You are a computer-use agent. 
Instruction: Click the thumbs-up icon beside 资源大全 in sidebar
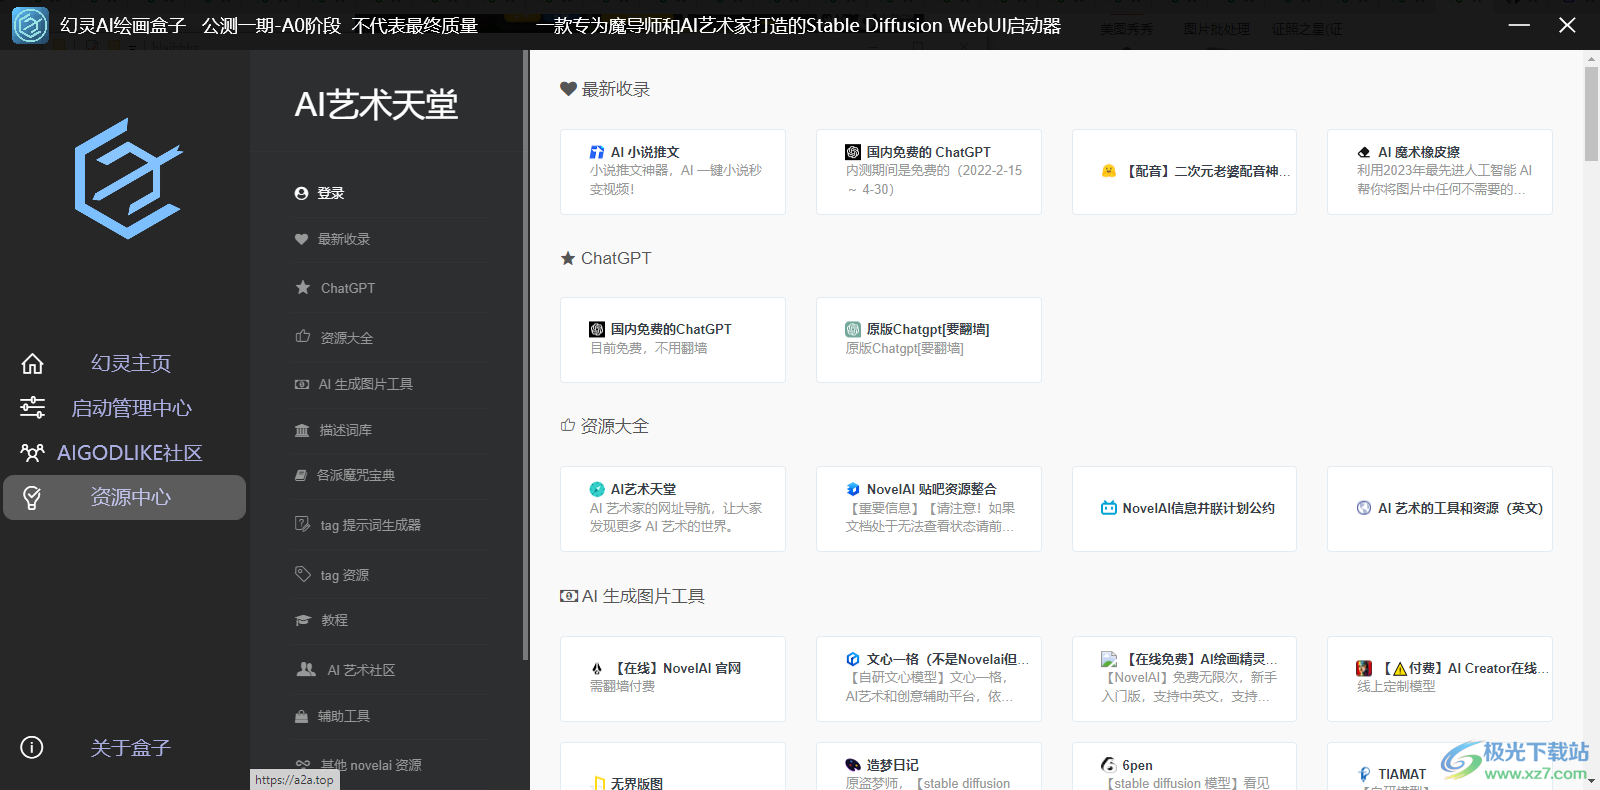click(302, 337)
